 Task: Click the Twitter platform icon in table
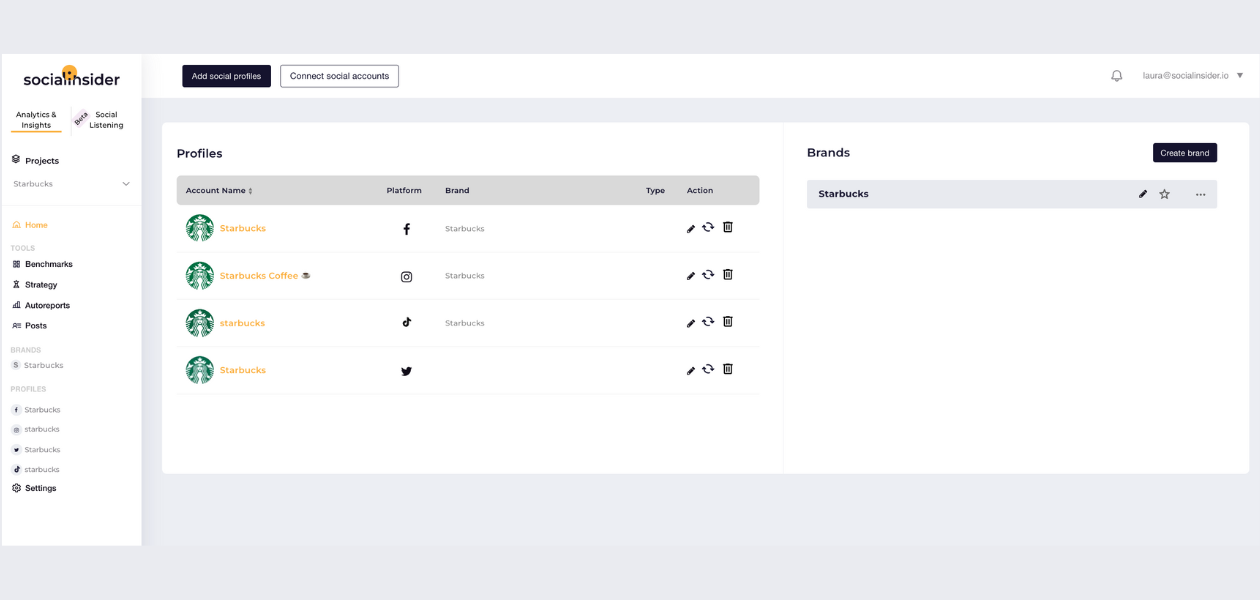coord(406,371)
